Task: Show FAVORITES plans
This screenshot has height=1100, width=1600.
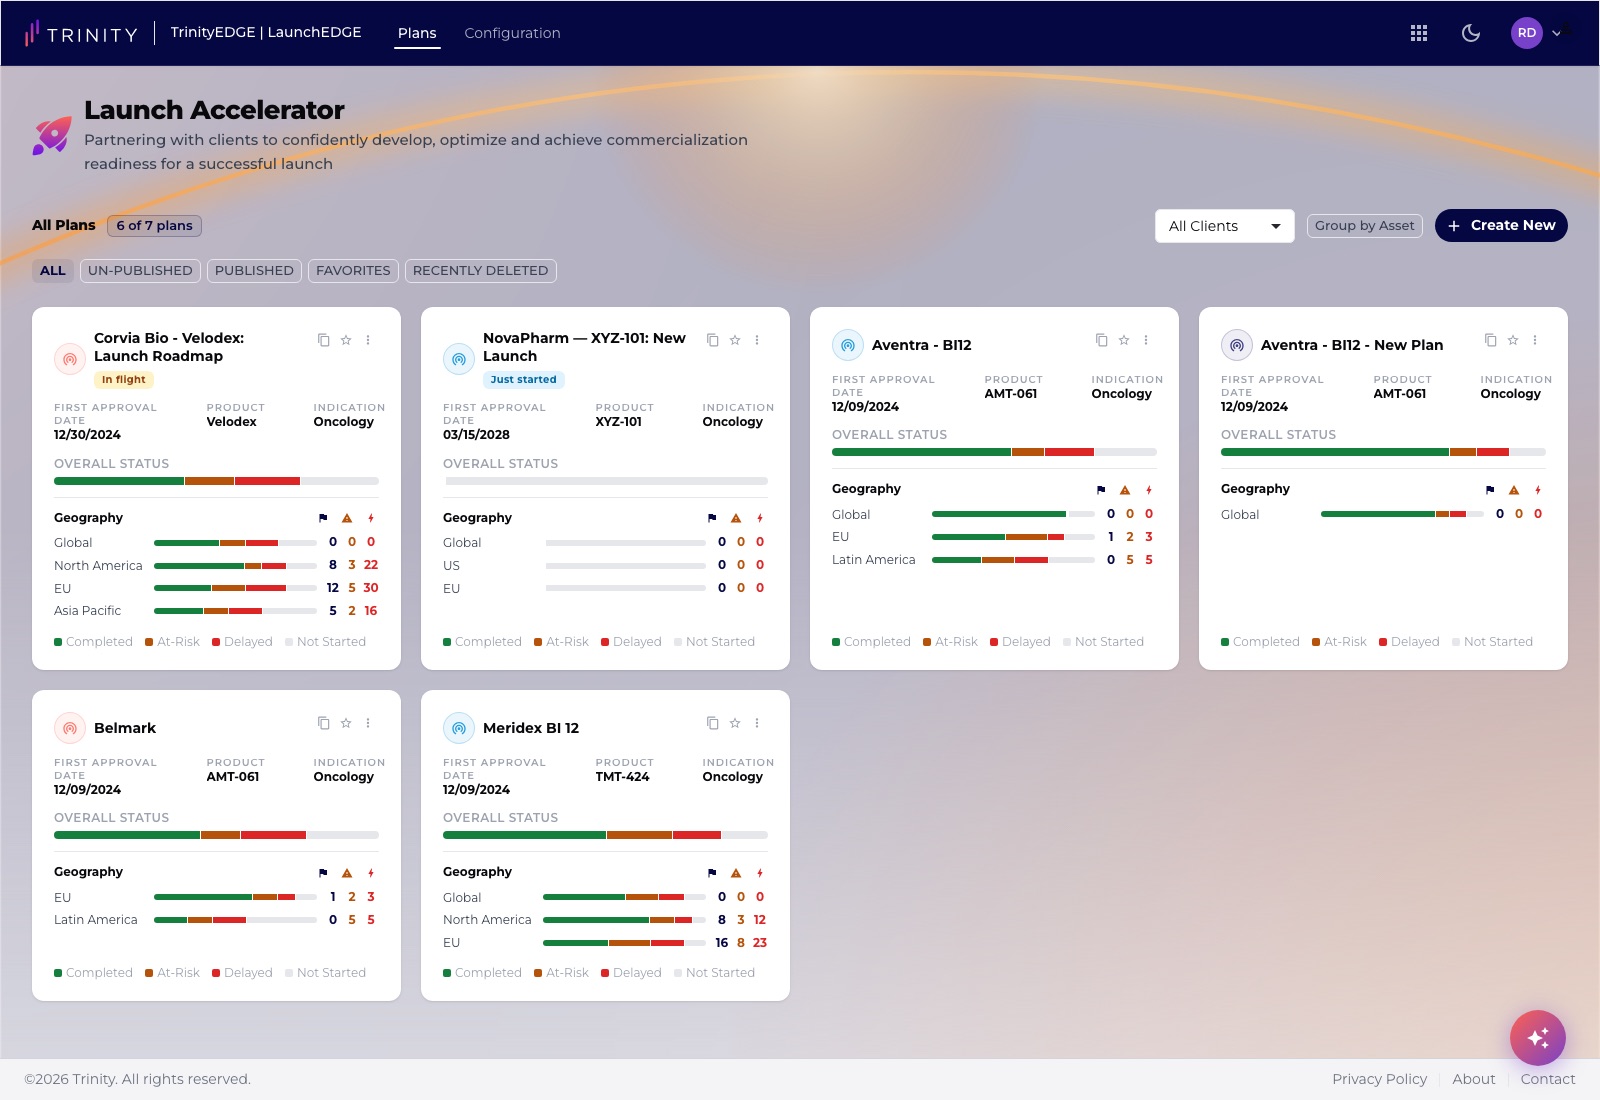Action: tap(353, 271)
